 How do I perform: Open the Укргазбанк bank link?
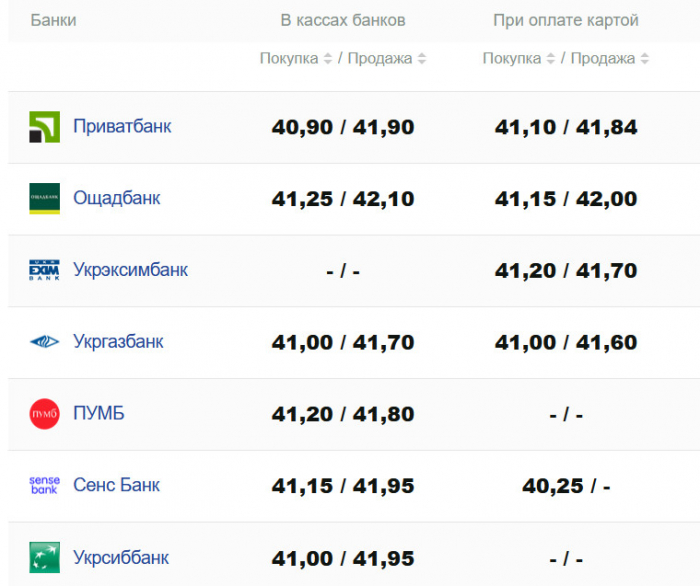coord(118,342)
